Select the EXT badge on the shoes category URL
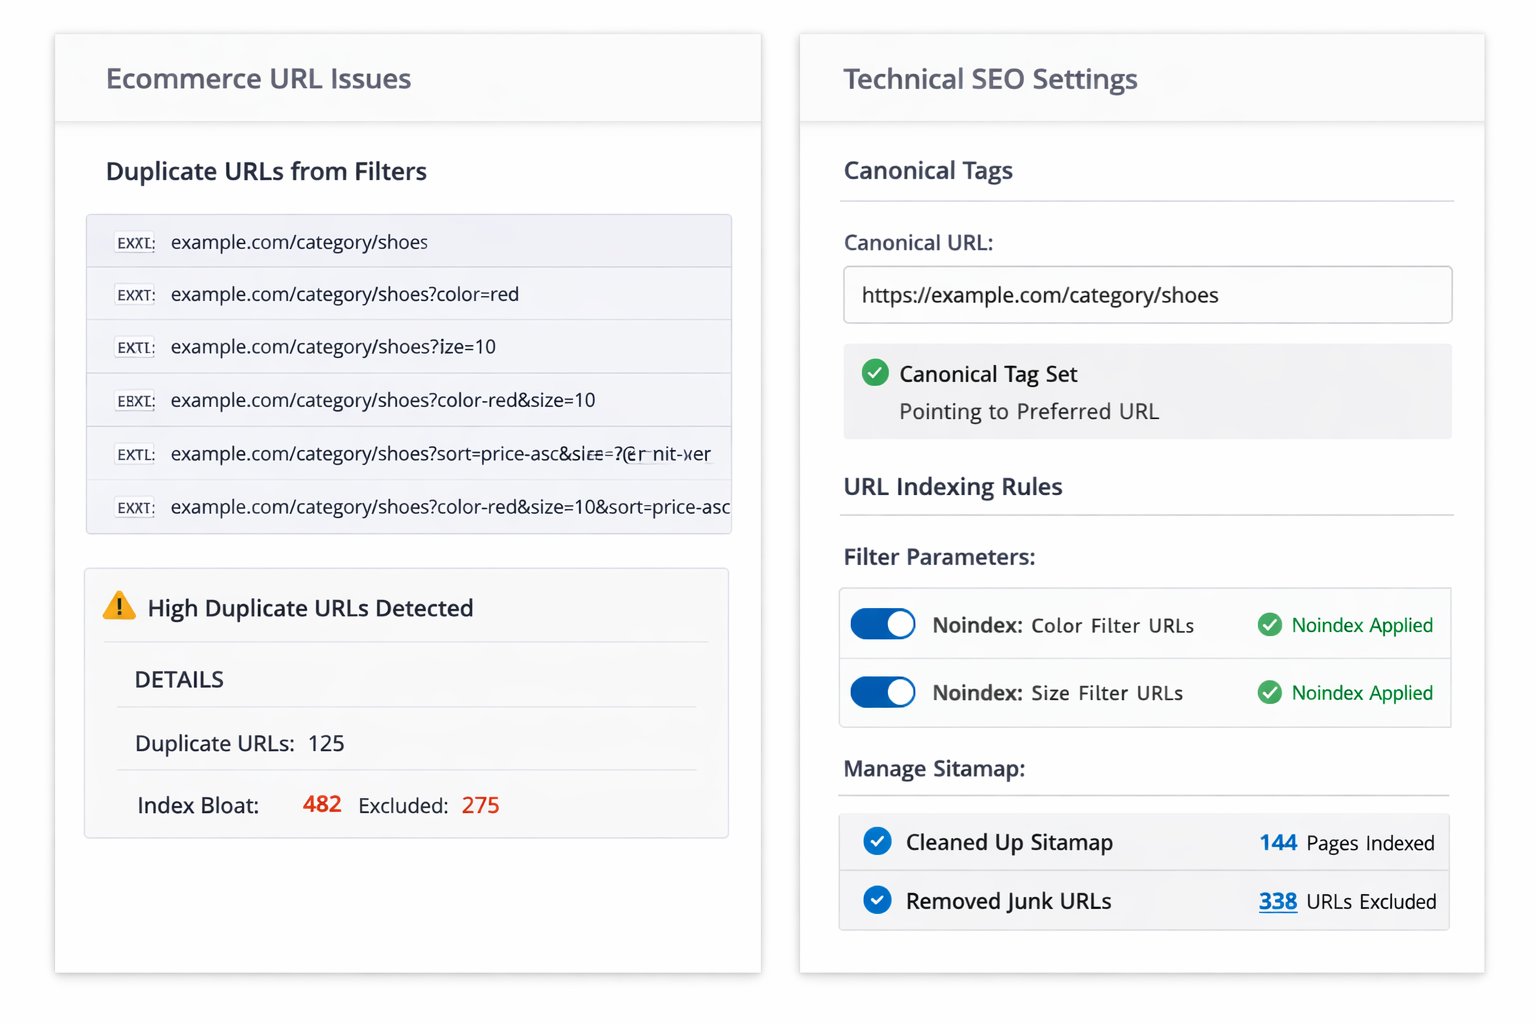This screenshot has width=1536, height=1024. (134, 241)
